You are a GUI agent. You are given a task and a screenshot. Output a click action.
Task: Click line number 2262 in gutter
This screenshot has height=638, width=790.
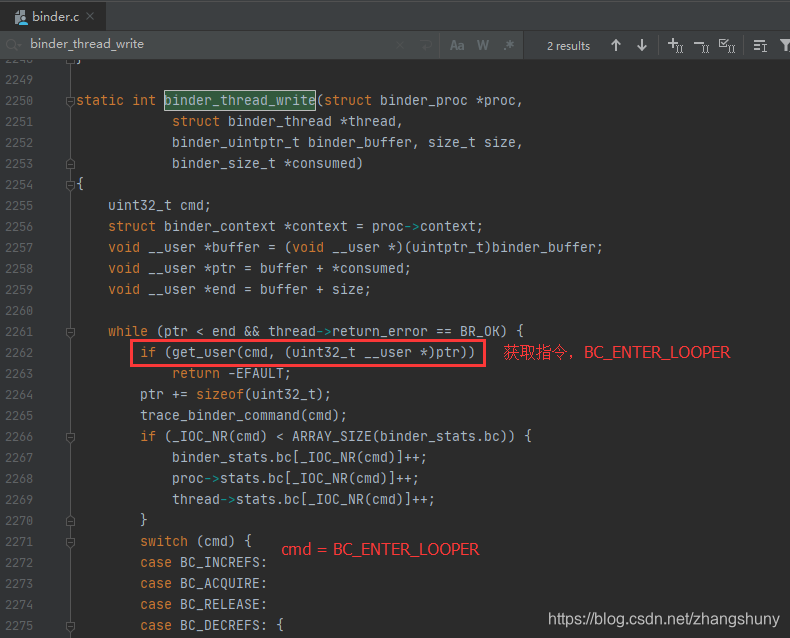tap(19, 353)
